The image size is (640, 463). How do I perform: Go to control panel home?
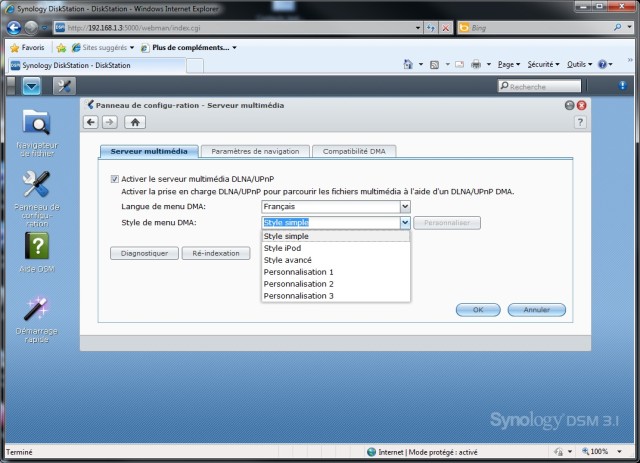pyautogui.click(x=135, y=122)
